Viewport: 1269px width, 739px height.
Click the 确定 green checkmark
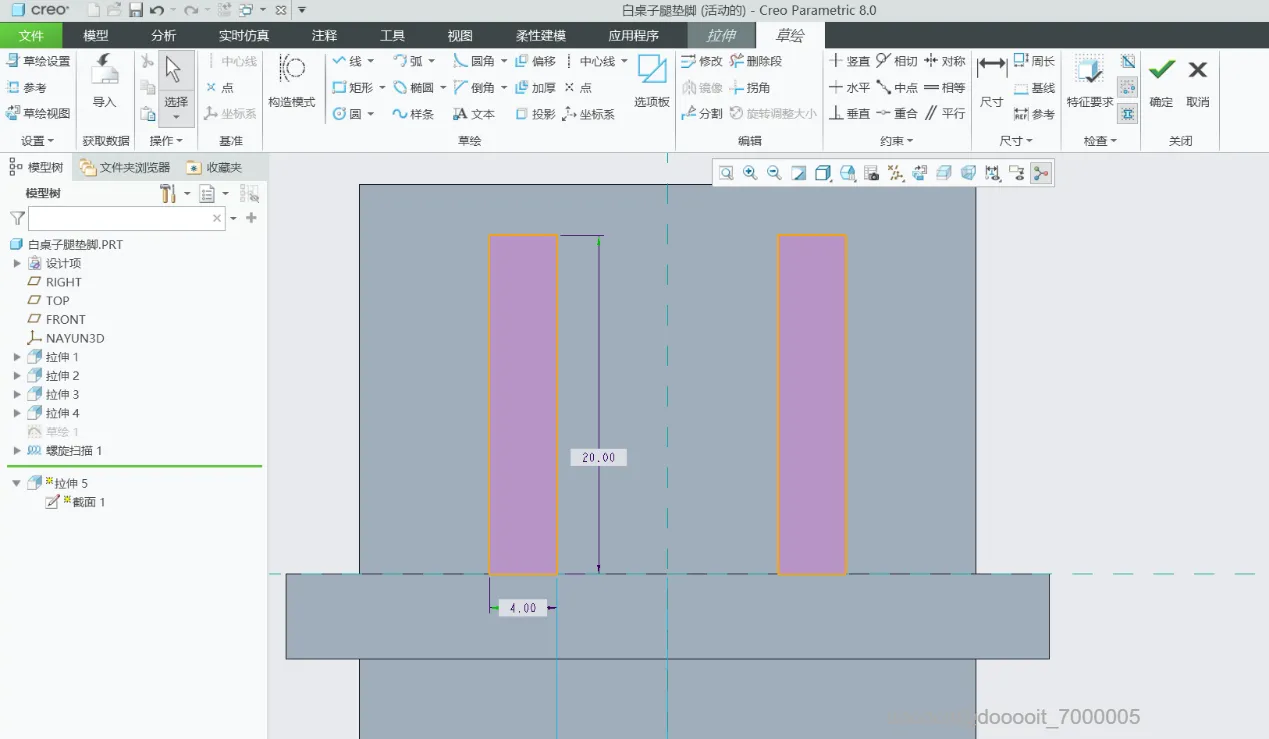(x=1161, y=70)
